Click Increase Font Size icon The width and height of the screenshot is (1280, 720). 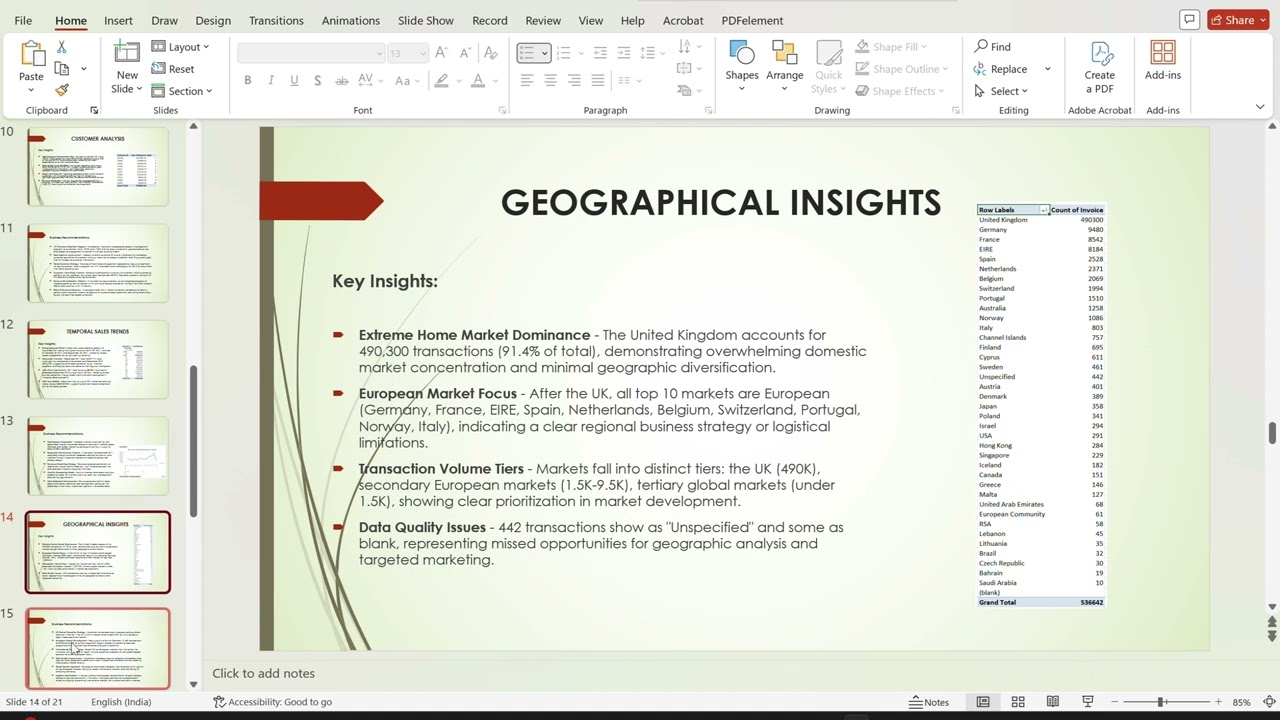tap(441, 53)
